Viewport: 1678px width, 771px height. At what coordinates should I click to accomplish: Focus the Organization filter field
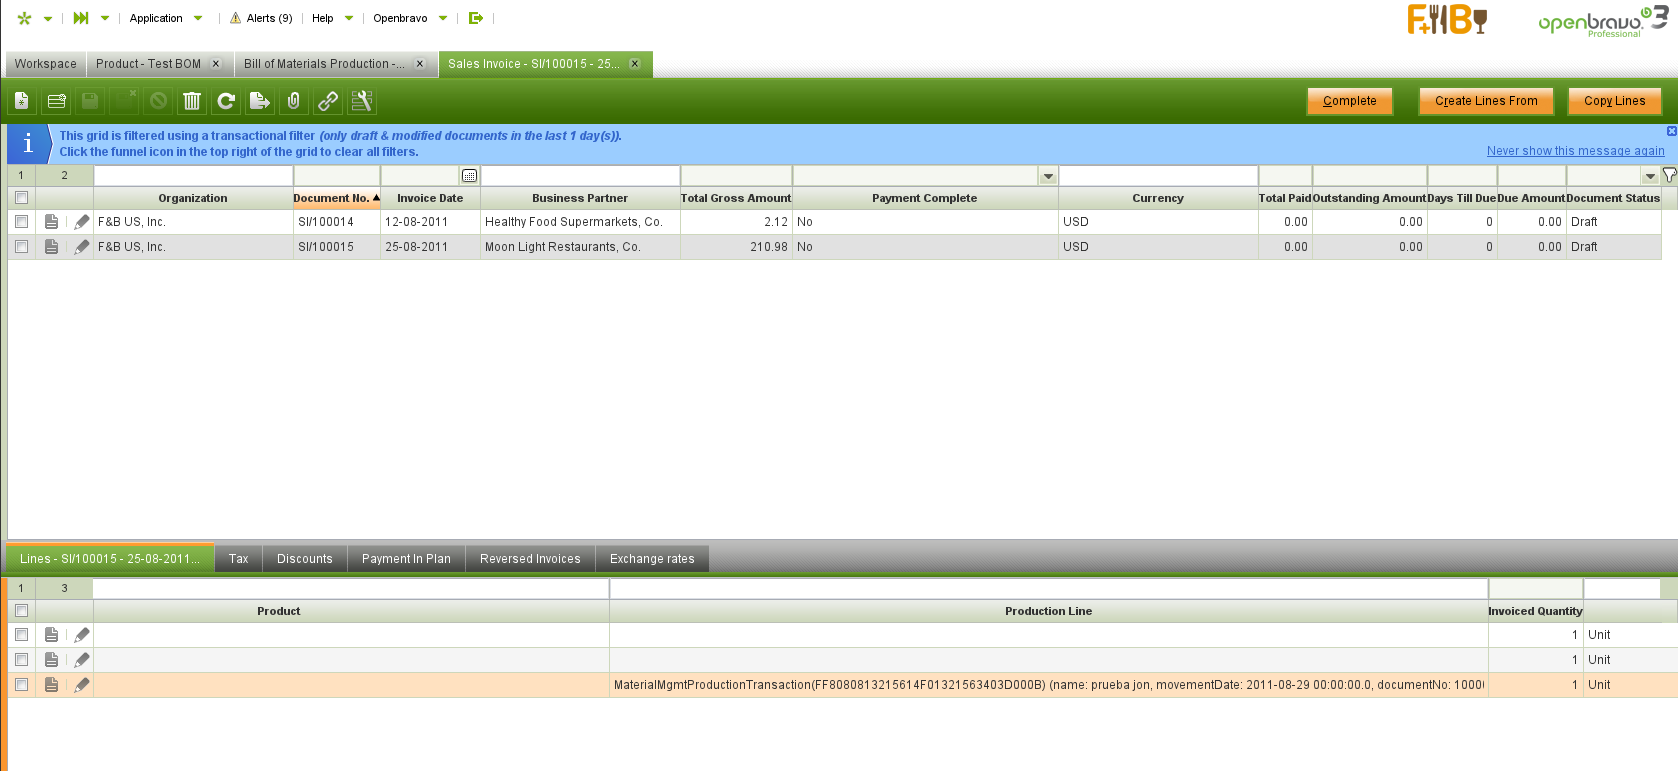coord(193,176)
